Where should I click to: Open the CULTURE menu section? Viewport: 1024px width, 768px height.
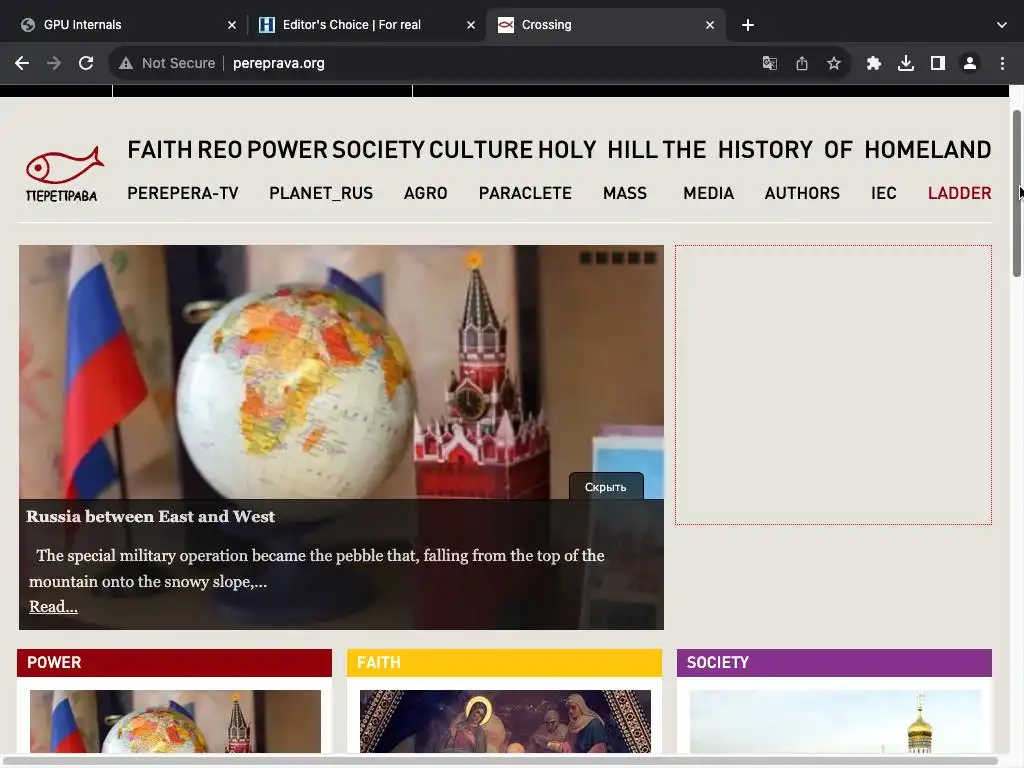tap(481, 150)
